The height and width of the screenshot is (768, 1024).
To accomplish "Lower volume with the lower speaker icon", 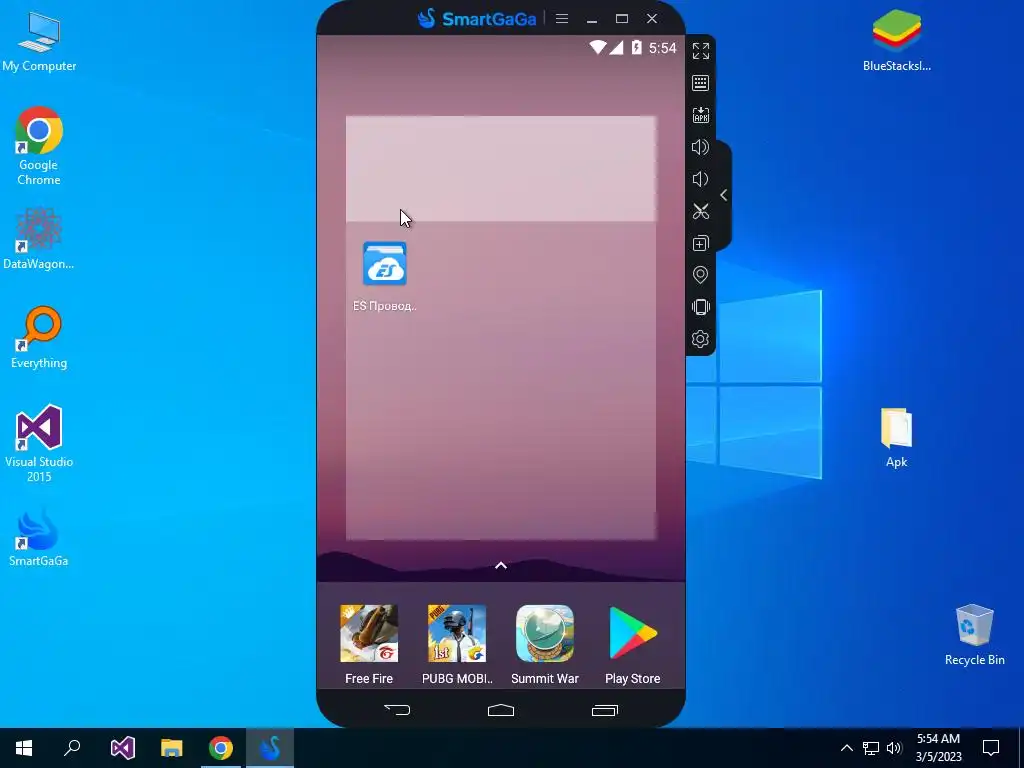I will (x=701, y=179).
